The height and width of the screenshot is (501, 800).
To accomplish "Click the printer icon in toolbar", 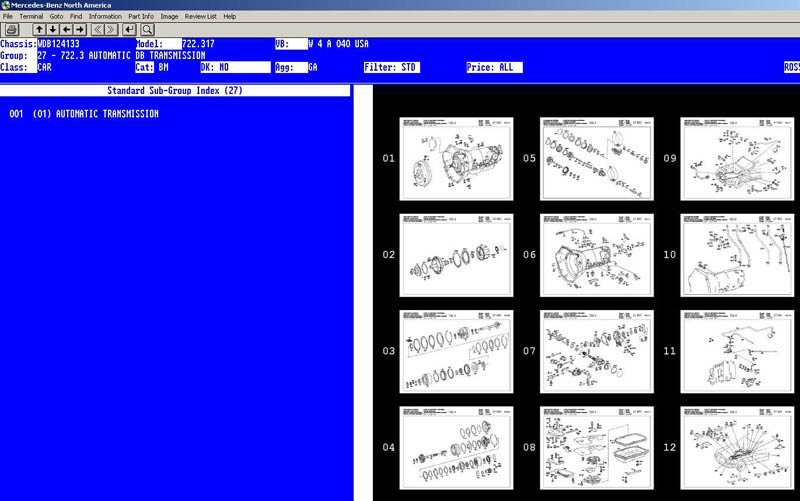I will pyautogui.click(x=11, y=30).
